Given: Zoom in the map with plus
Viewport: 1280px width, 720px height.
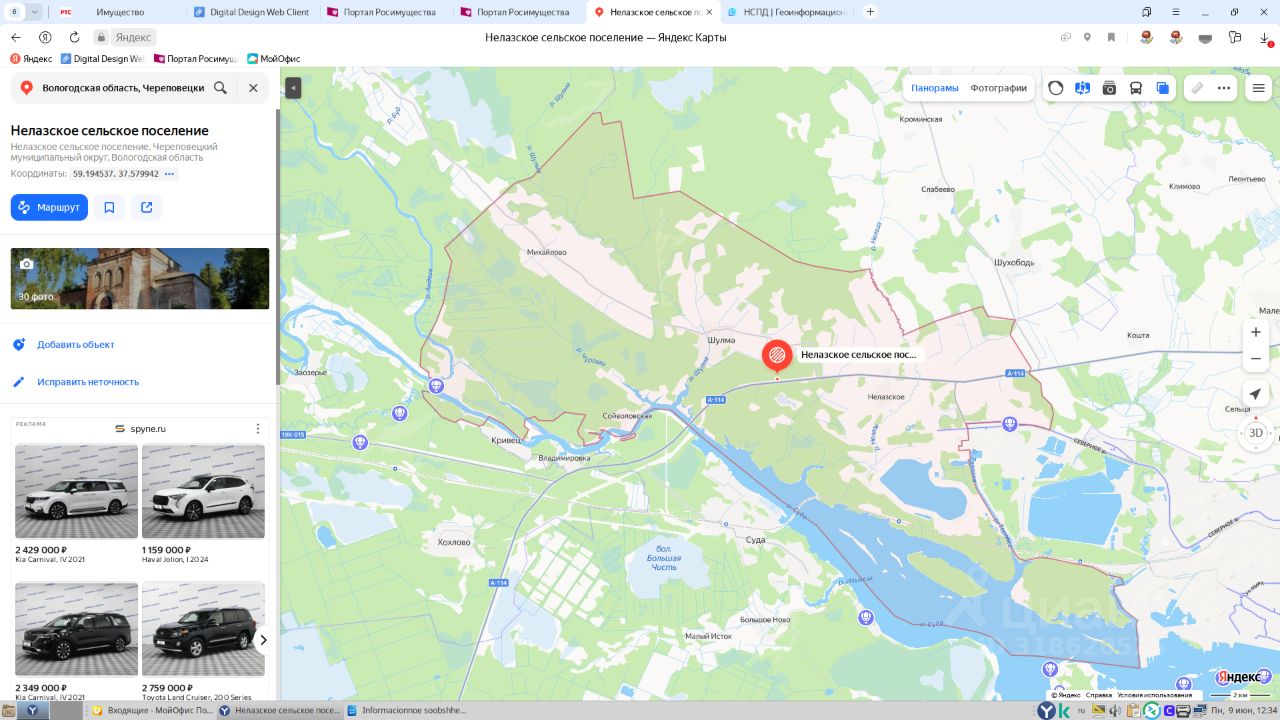Looking at the screenshot, I should (1256, 332).
